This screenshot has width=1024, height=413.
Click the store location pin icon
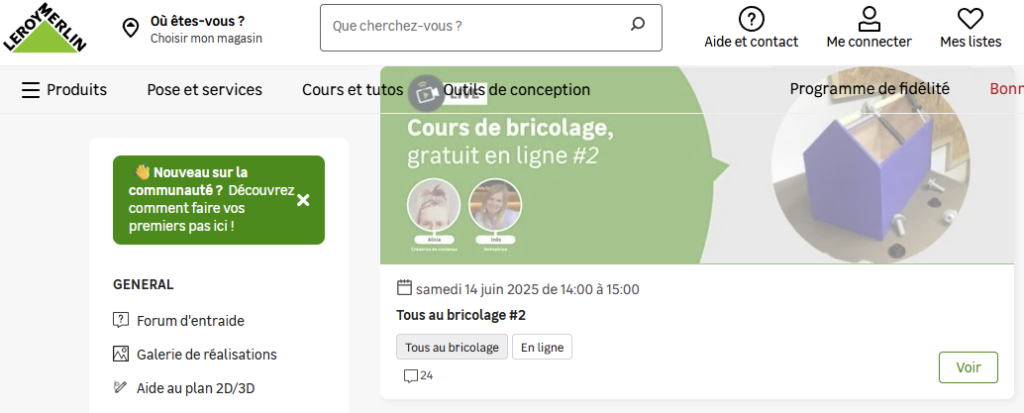click(130, 27)
